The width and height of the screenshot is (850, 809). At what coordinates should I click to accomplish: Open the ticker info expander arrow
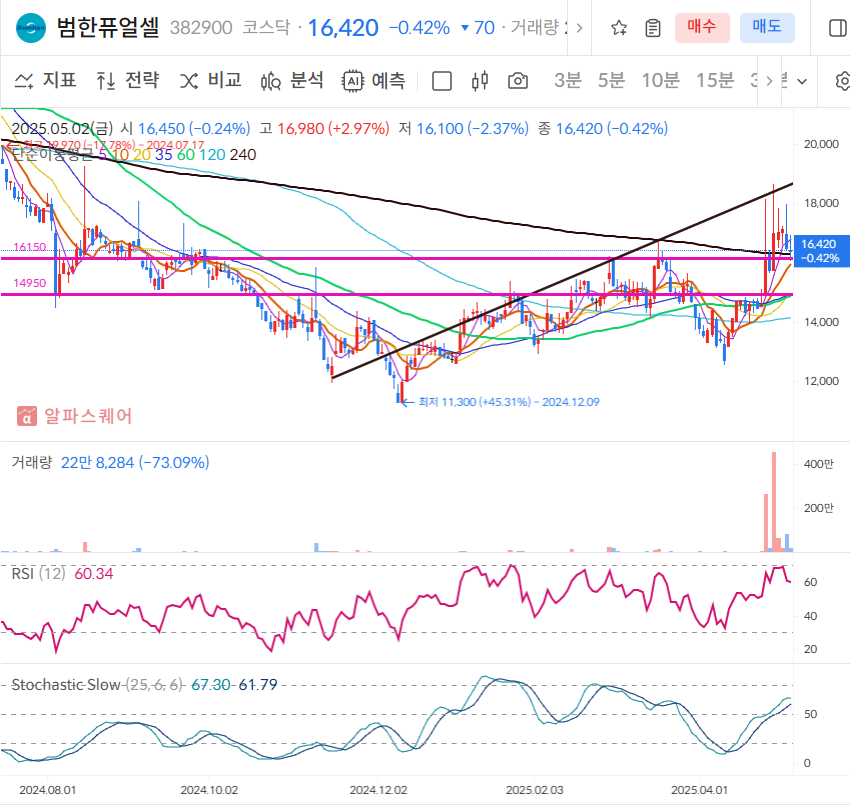point(579,27)
